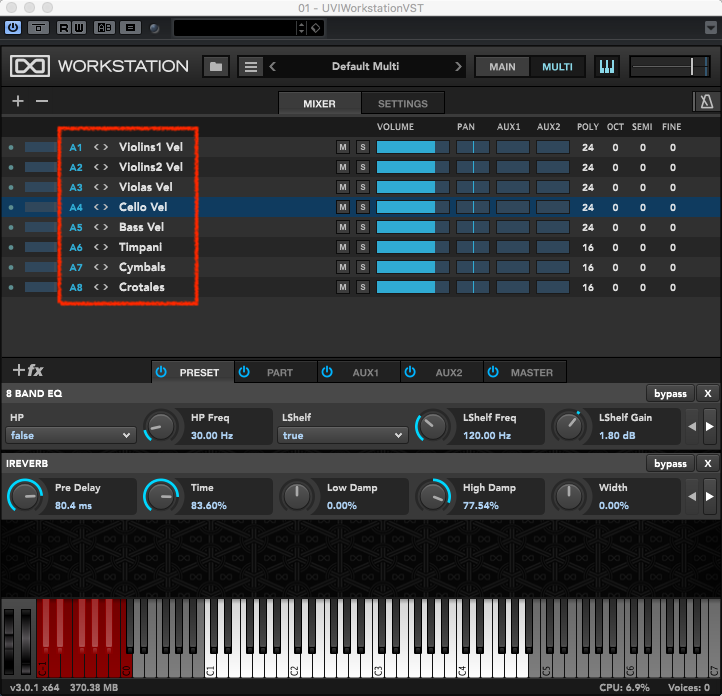The image size is (722, 696).
Task: Toggle the plugin power button in host toolbar
Action: click(13, 28)
